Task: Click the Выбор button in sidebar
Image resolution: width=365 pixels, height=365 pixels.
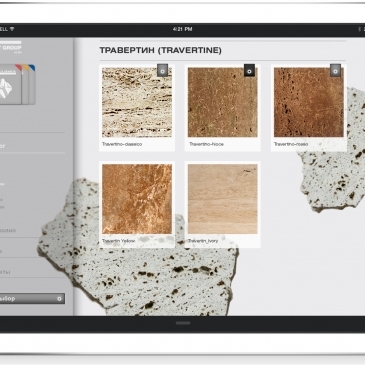Action: click(32, 299)
